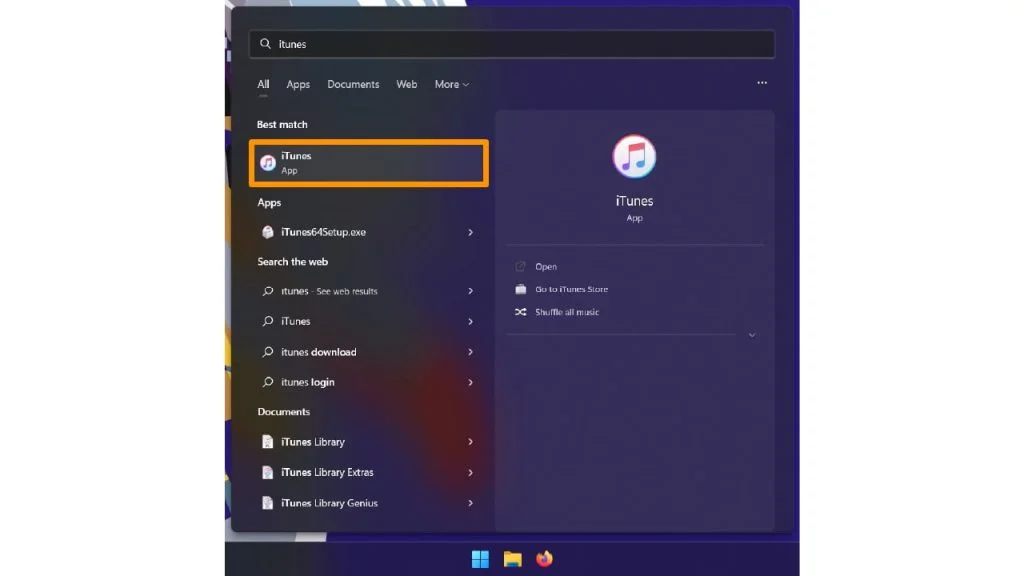Image resolution: width=1024 pixels, height=576 pixels.
Task: Click the iTunes64Setup.exe installer icon
Action: click(268, 232)
